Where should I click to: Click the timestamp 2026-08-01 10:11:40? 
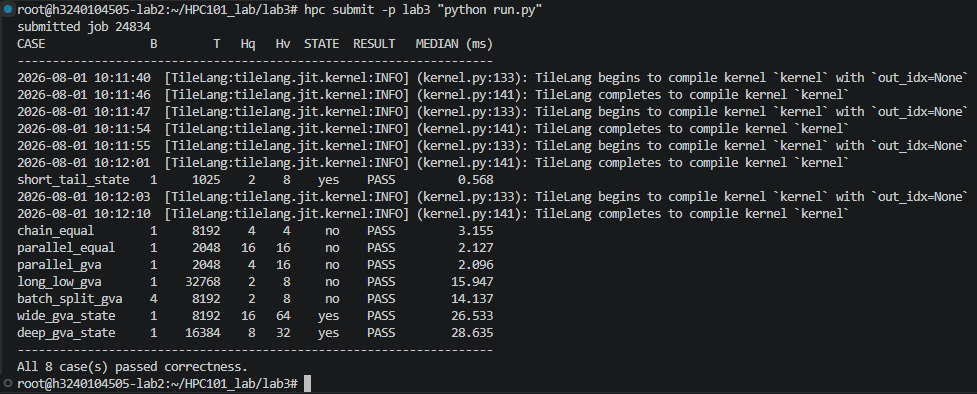click(84, 78)
